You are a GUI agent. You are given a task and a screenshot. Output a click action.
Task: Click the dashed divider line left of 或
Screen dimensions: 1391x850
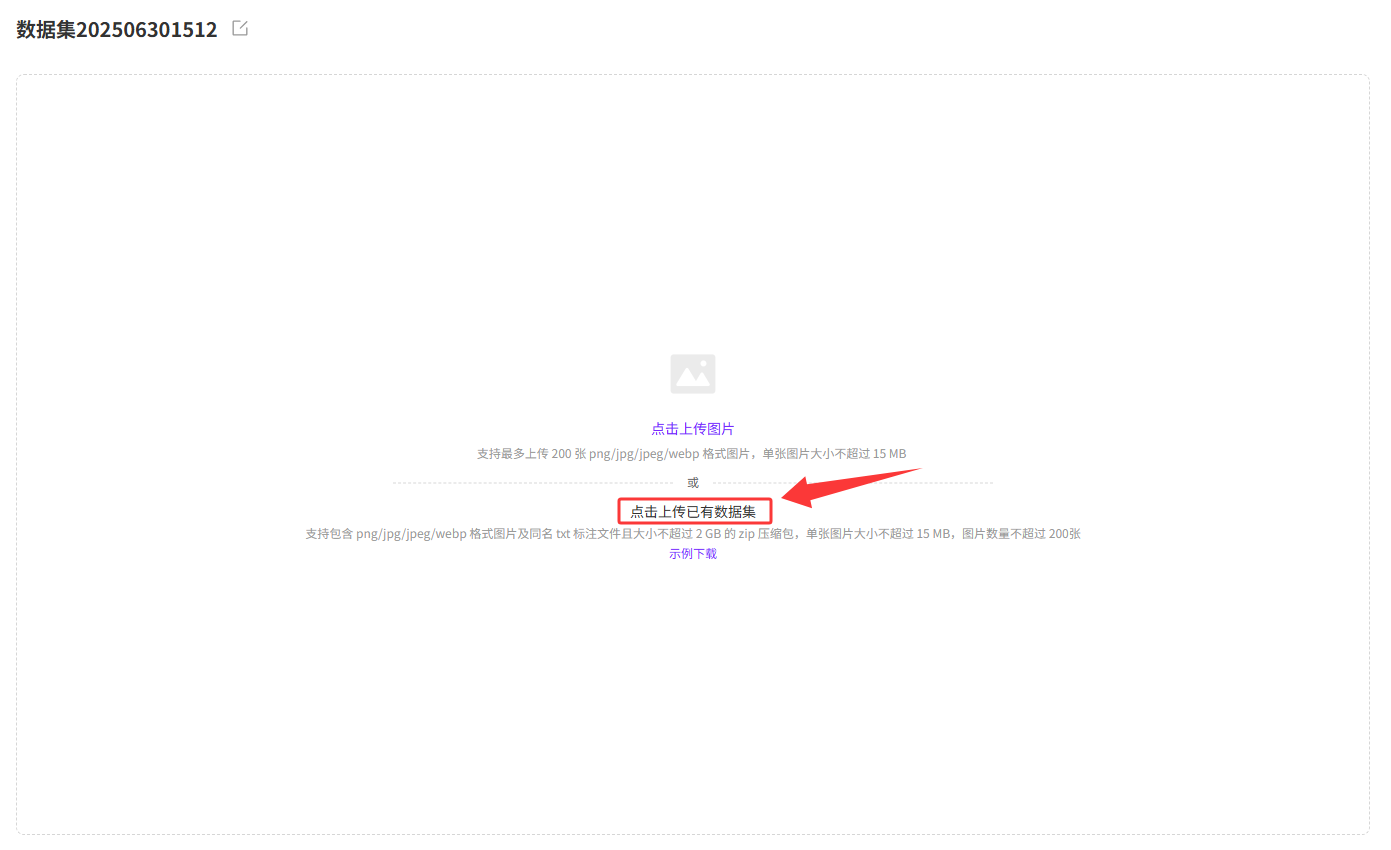pyautogui.click(x=536, y=483)
